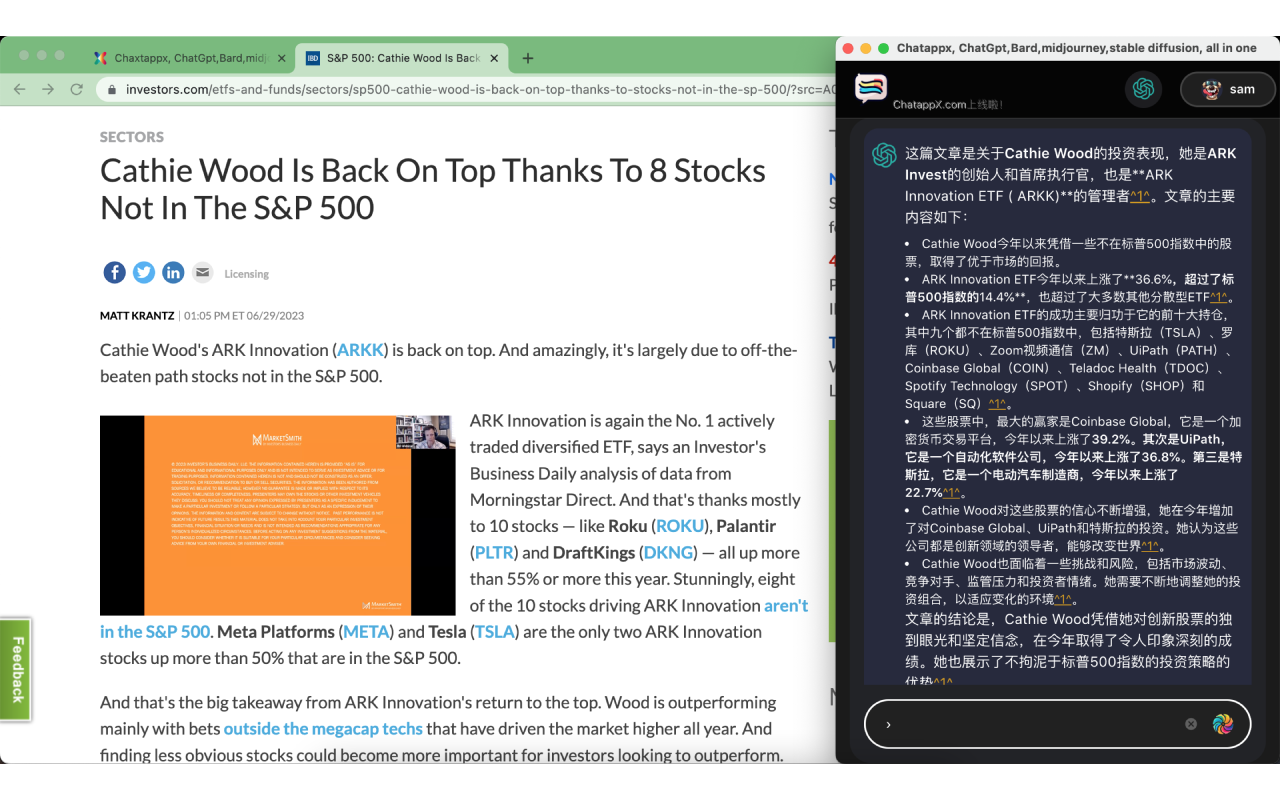
Task: Play the MarketSmith article video
Action: pos(277,515)
